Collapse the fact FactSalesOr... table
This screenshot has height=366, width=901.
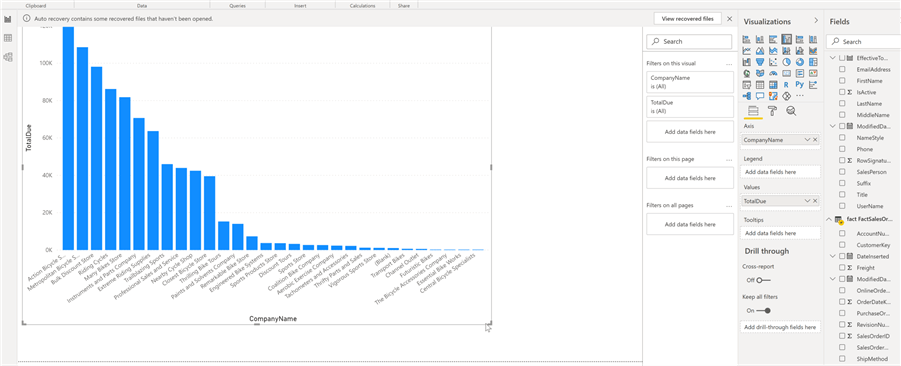pos(828,219)
